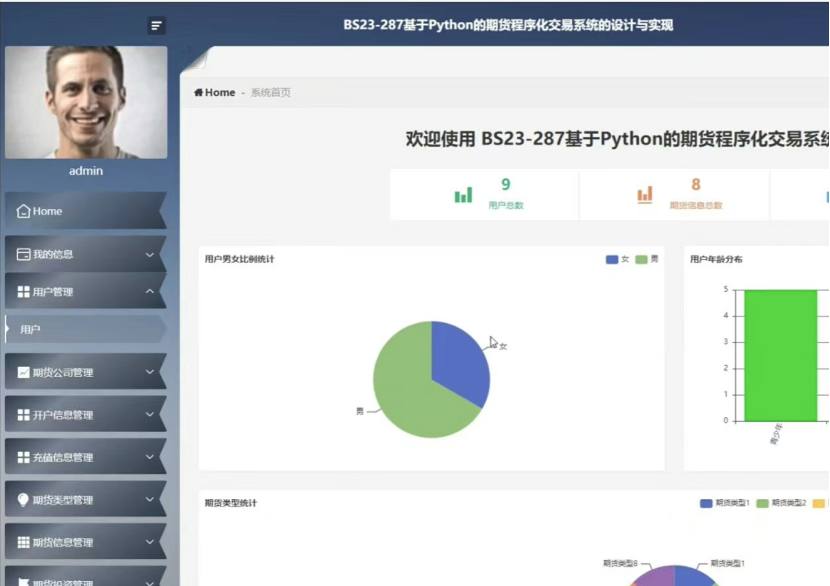830x586 pixels.
Task: Click the 用户年龄分布 chart title
Action: coord(716,259)
